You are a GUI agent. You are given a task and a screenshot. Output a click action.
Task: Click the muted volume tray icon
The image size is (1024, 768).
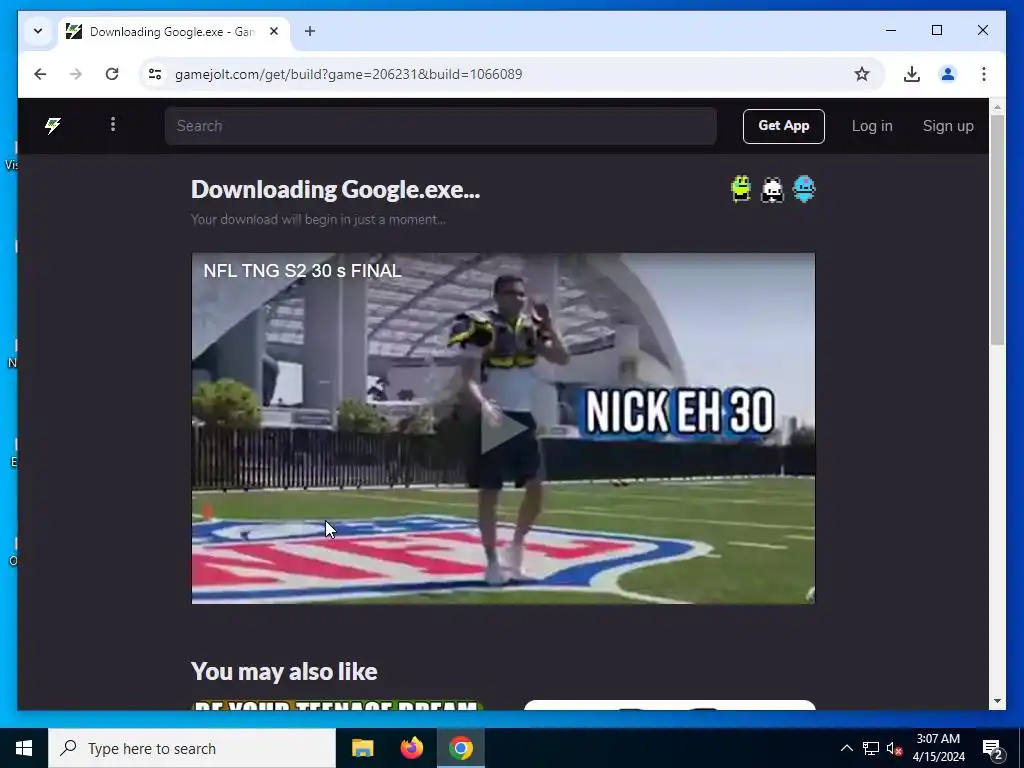(894, 748)
